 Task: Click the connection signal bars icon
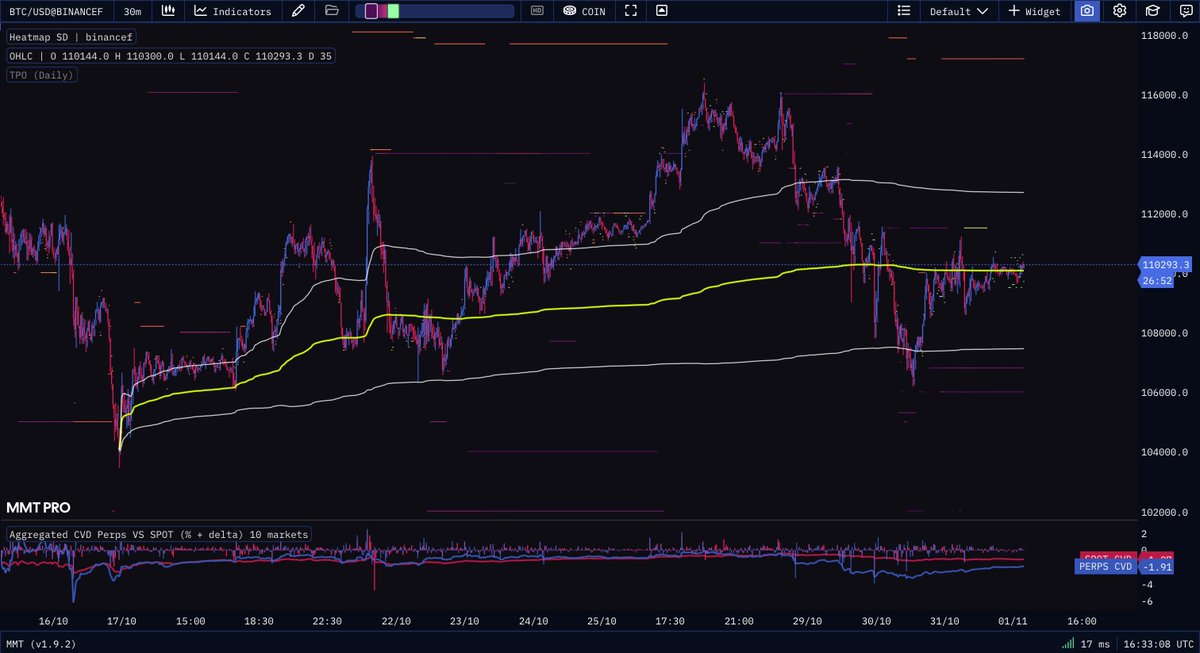click(x=1069, y=643)
